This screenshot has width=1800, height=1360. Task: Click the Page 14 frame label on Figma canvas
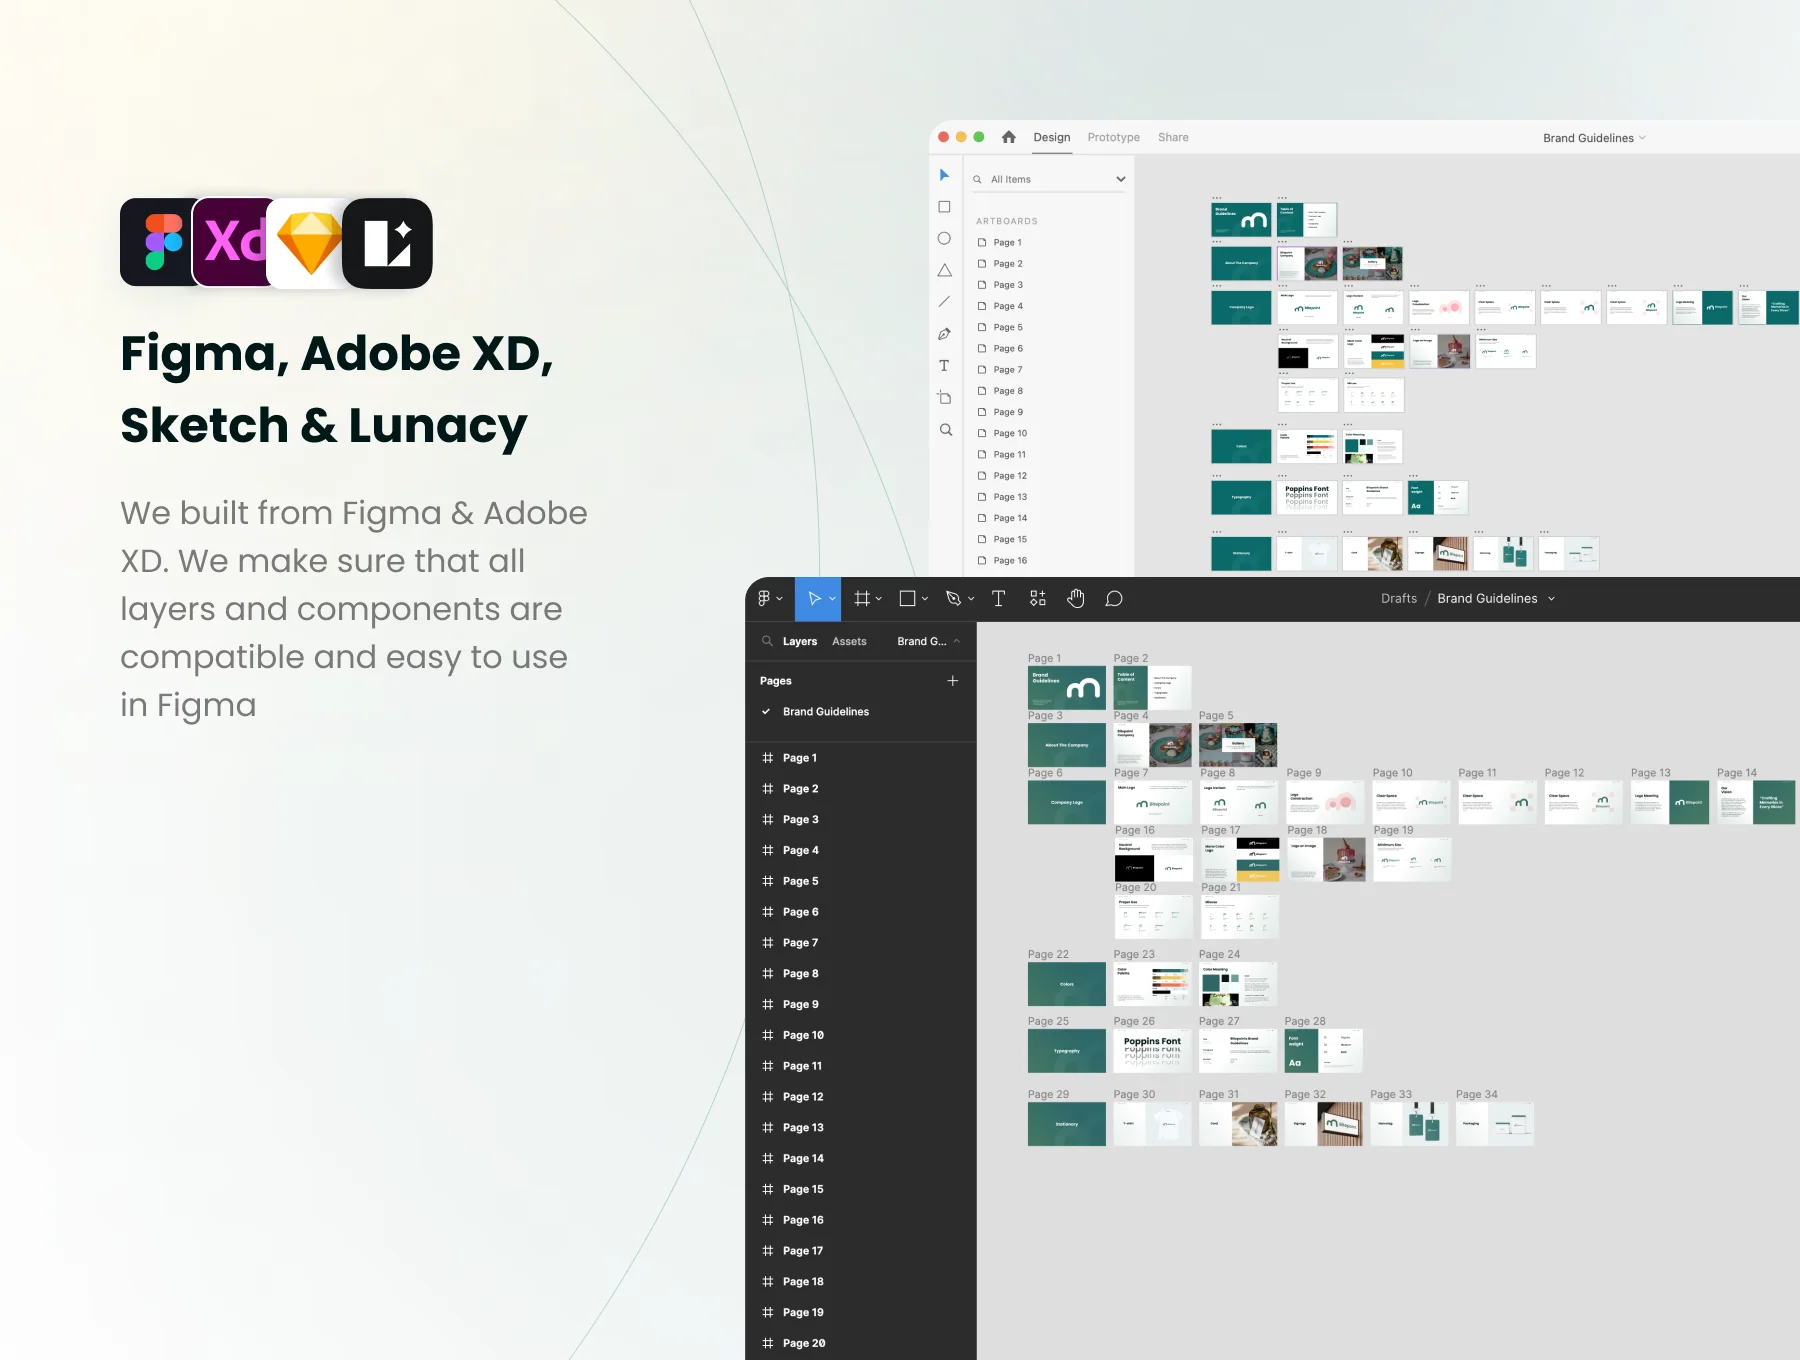tap(1737, 773)
